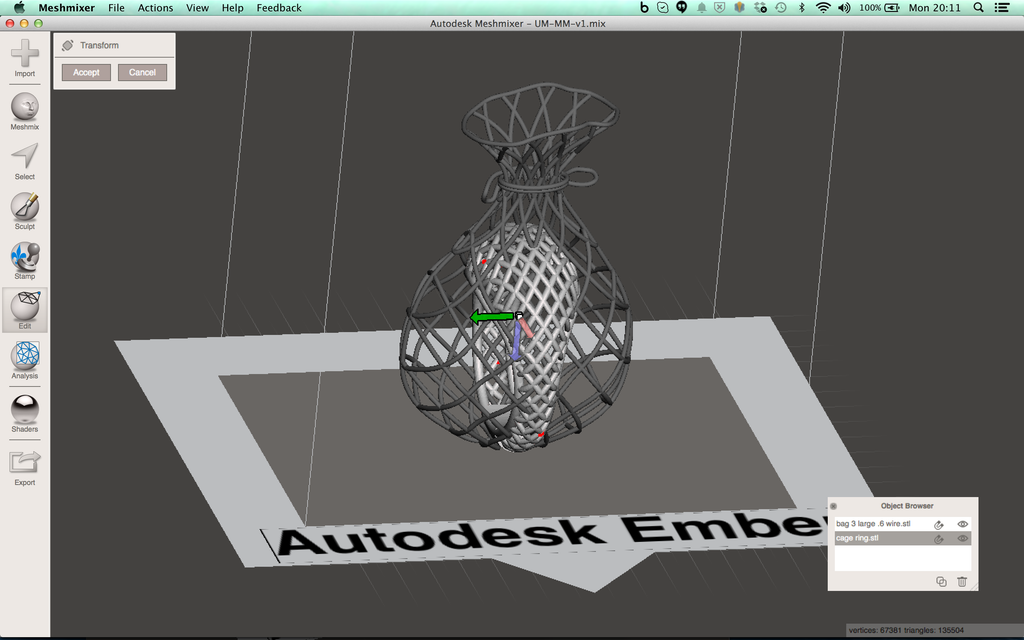
Task: Close the Object Browser panel
Action: click(x=833, y=506)
